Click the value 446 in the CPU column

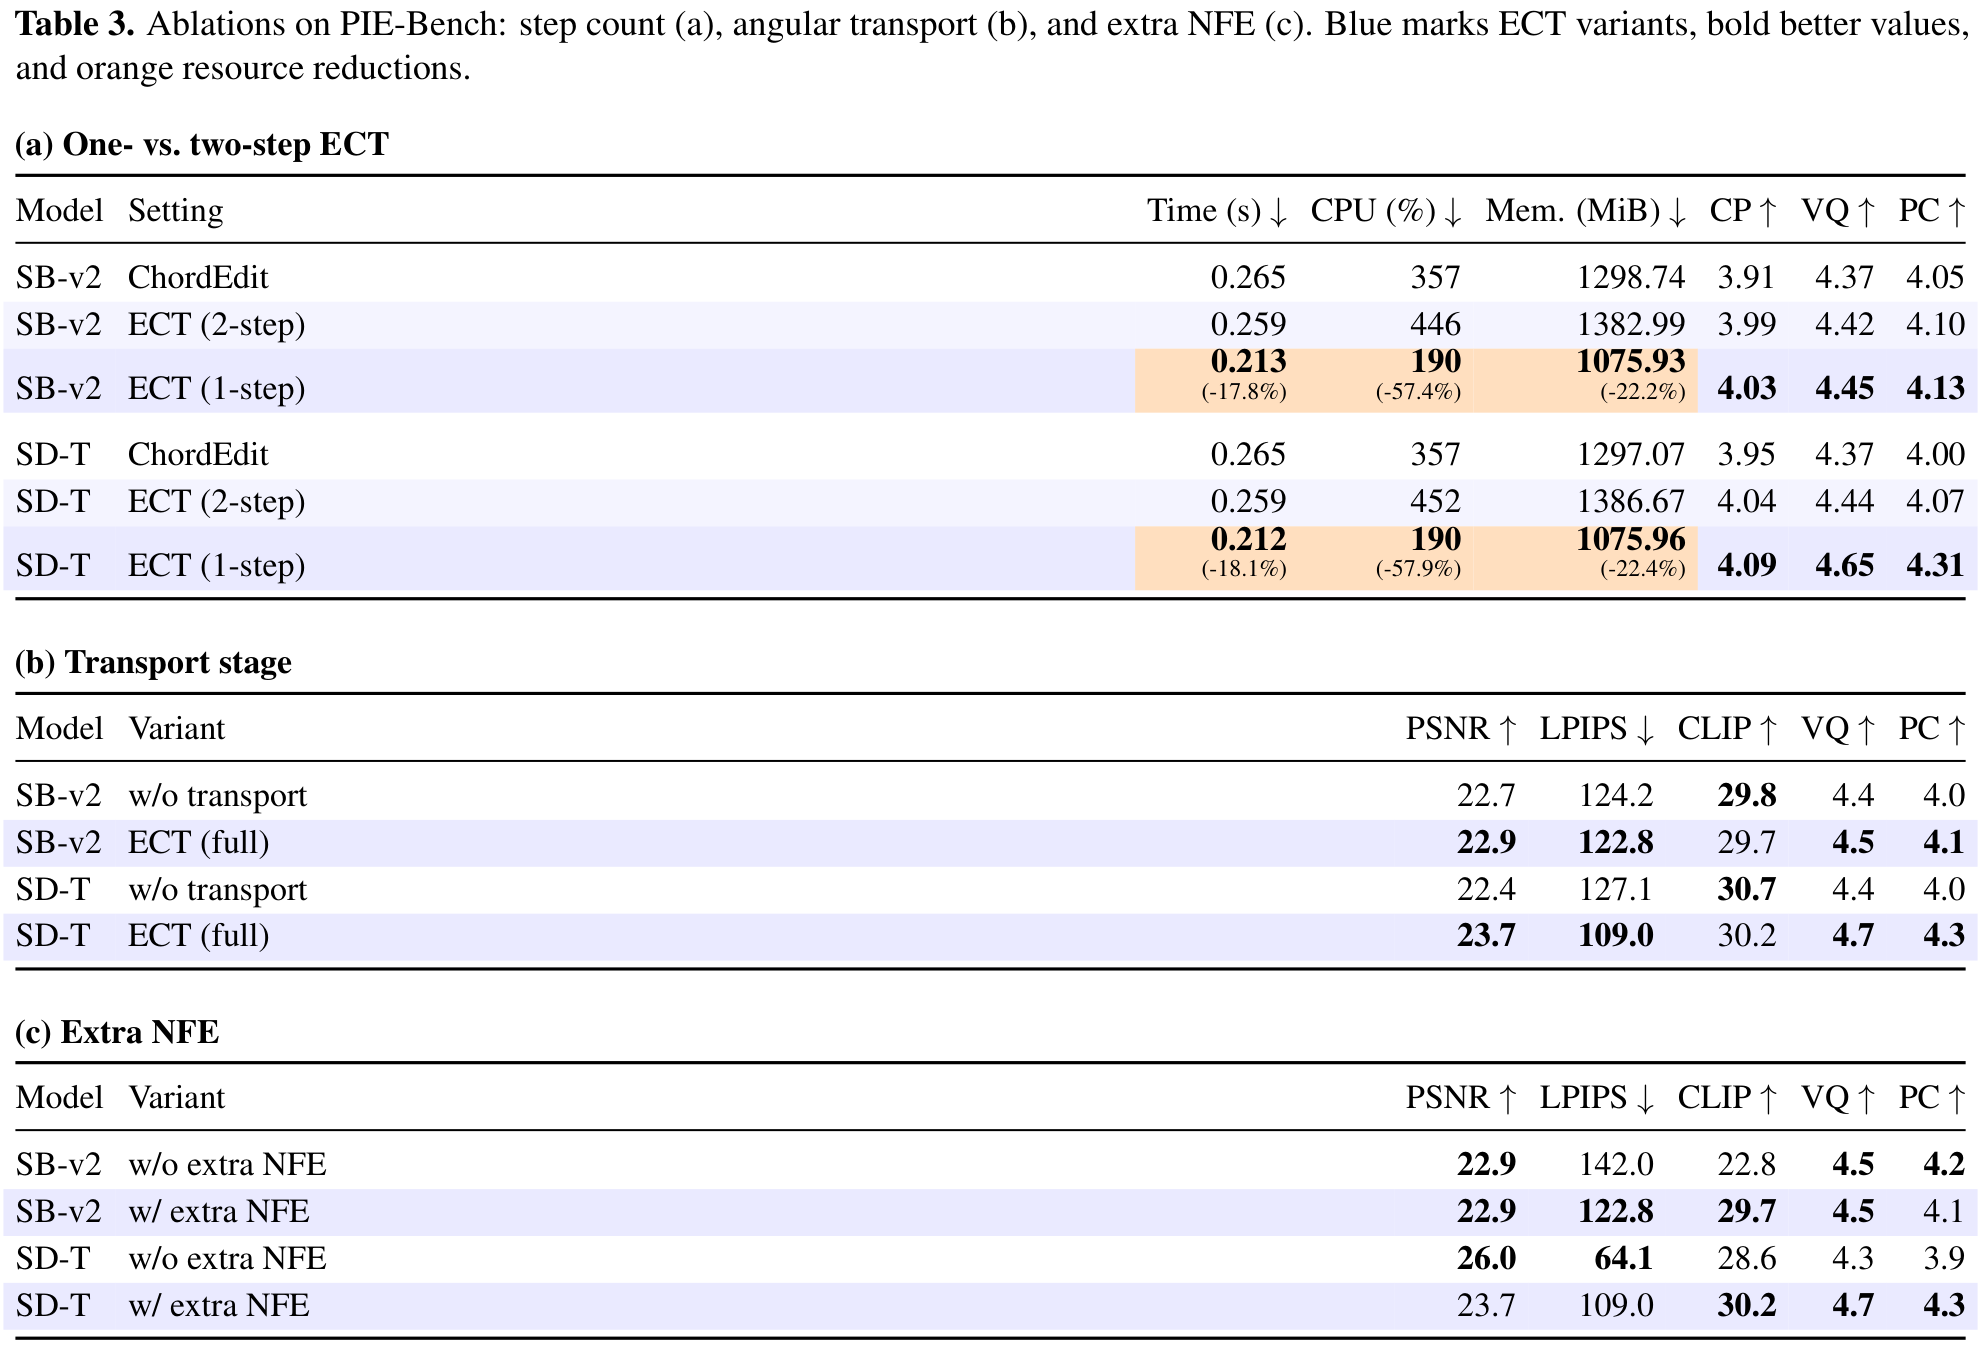(1436, 324)
